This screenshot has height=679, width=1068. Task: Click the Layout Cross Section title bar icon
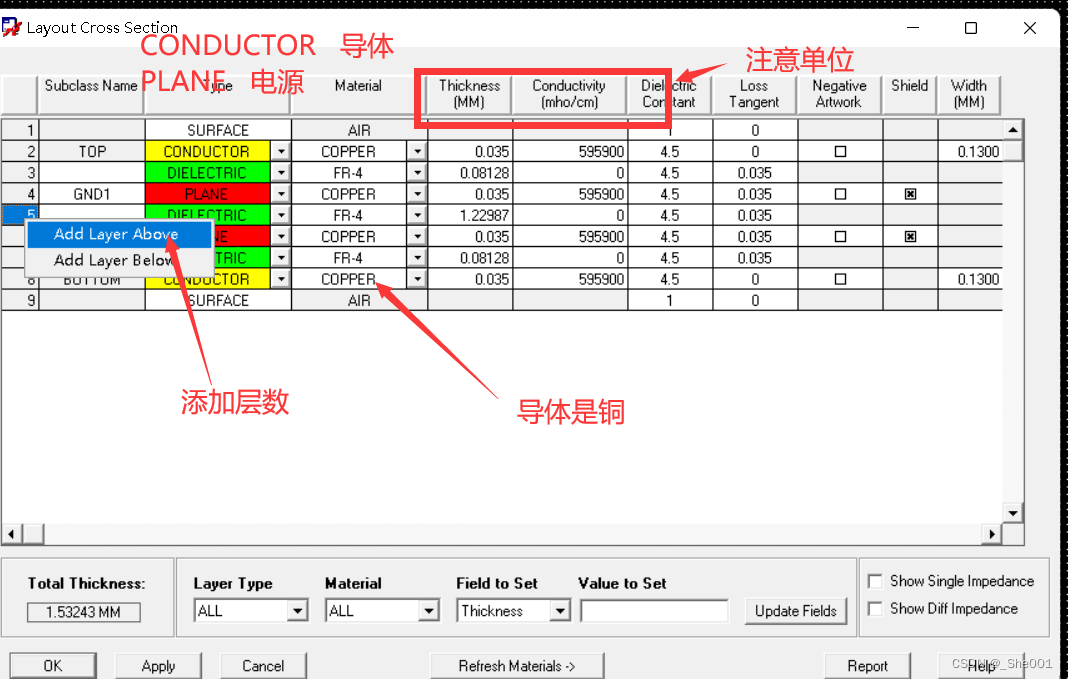coord(12,27)
